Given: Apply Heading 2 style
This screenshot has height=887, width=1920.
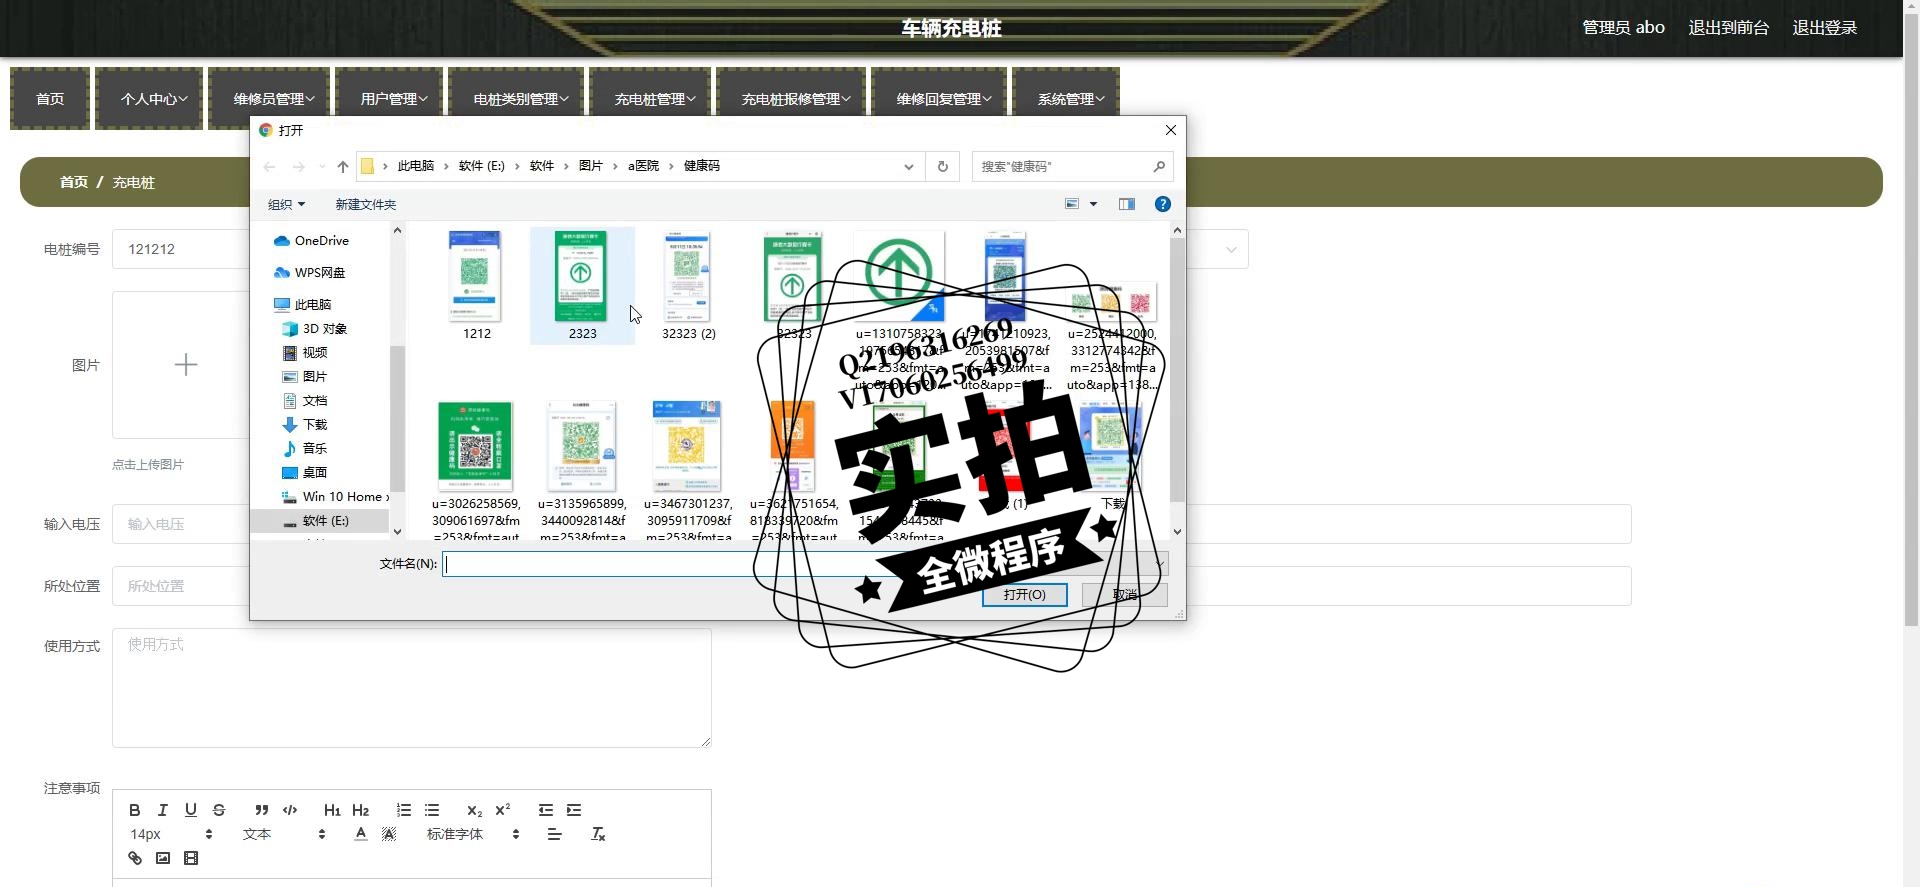Looking at the screenshot, I should [361, 810].
